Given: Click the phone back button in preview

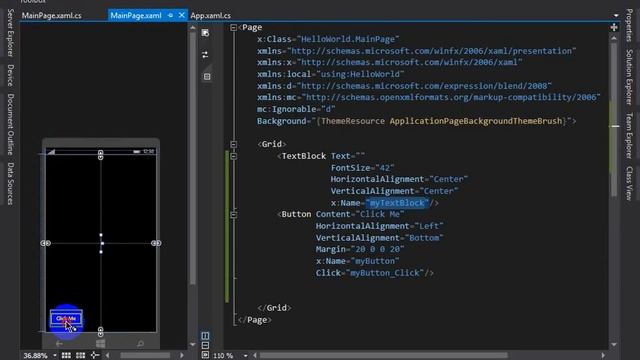Looking at the screenshot, I should click(60, 344).
